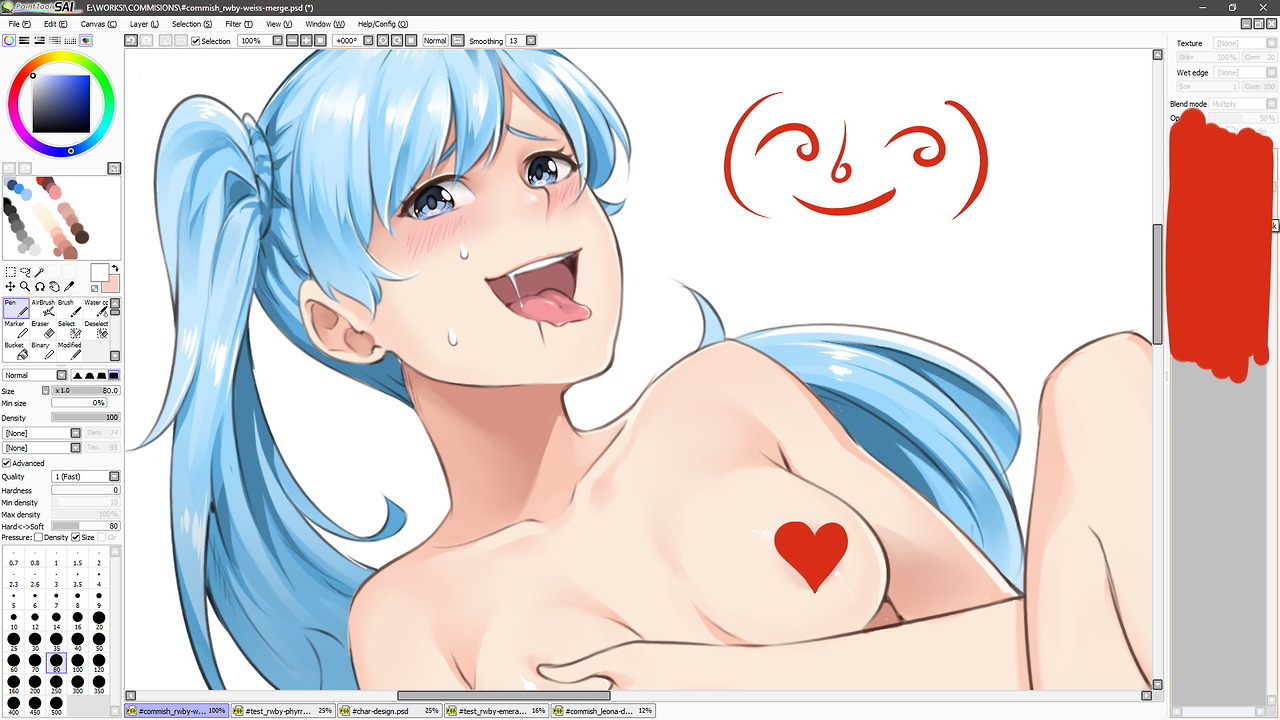
Task: Switch to #commish_leona-d... tab
Action: 604,711
